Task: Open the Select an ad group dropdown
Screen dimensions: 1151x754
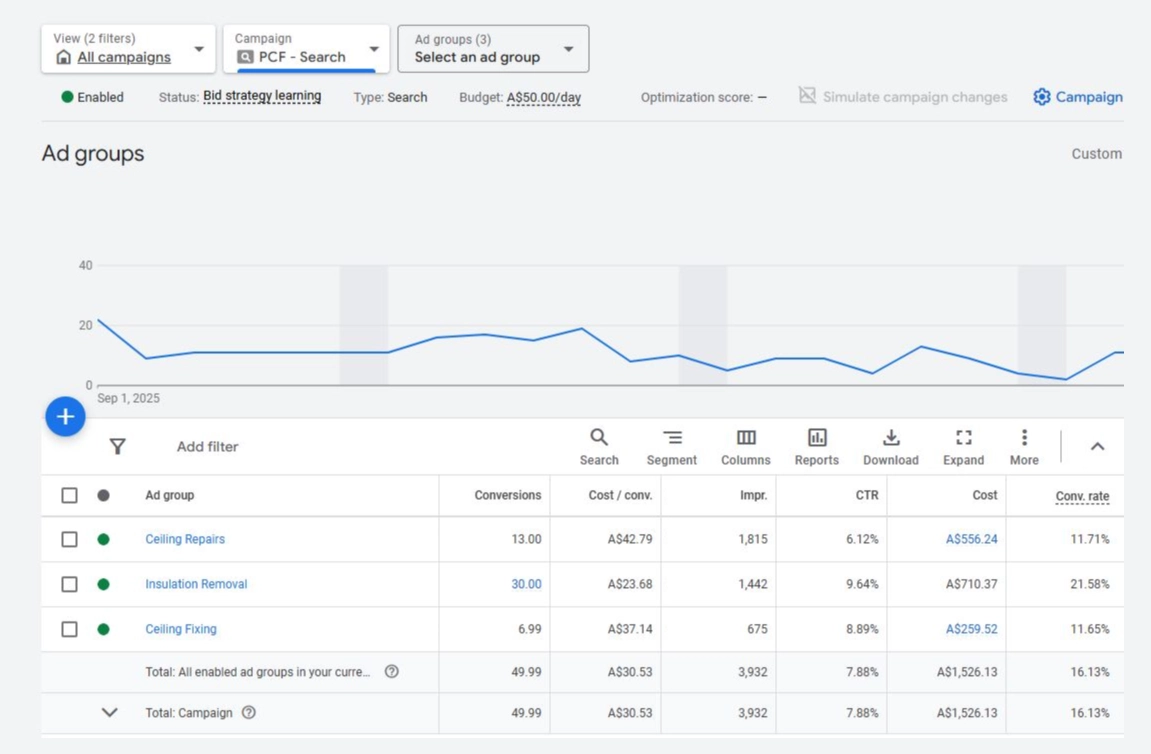Action: click(493, 49)
